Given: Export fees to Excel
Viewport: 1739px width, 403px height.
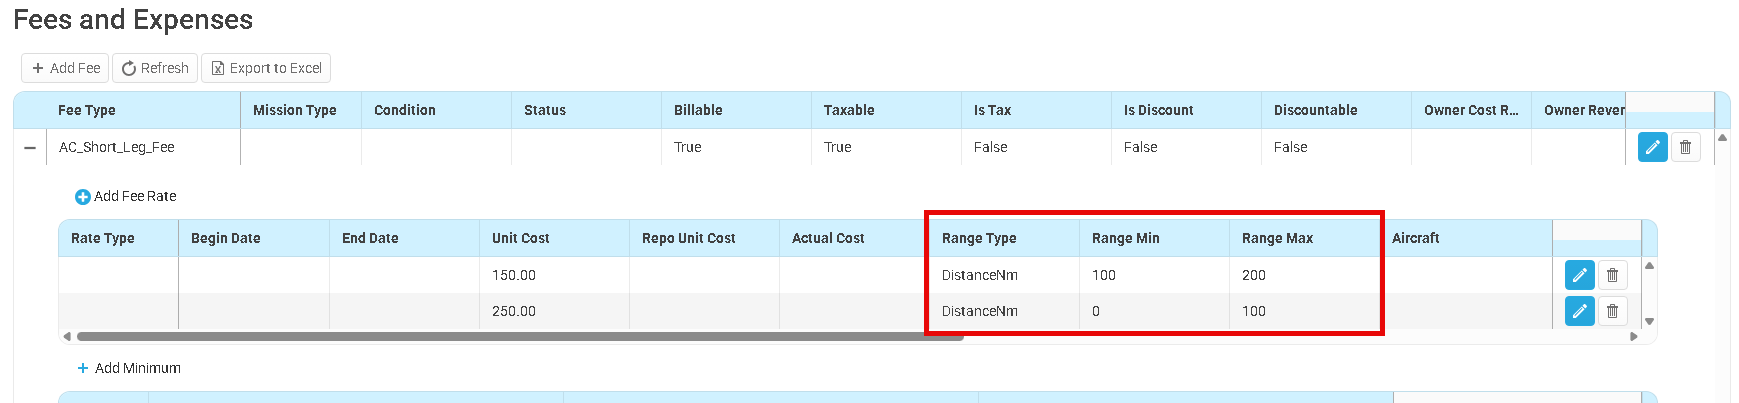Looking at the screenshot, I should click(266, 68).
